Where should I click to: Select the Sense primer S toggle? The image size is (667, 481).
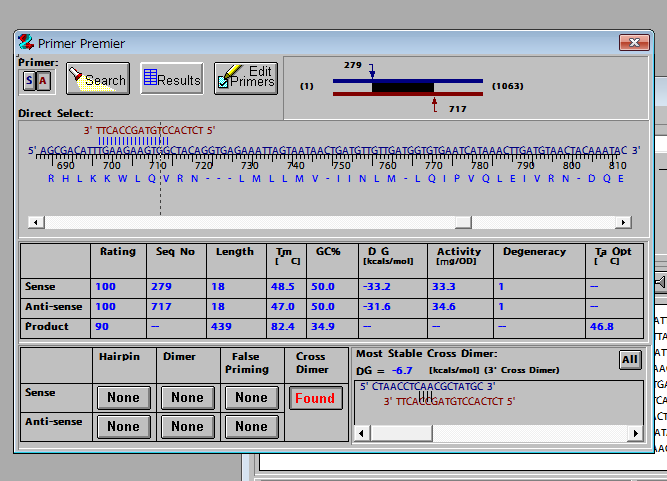coord(29,80)
